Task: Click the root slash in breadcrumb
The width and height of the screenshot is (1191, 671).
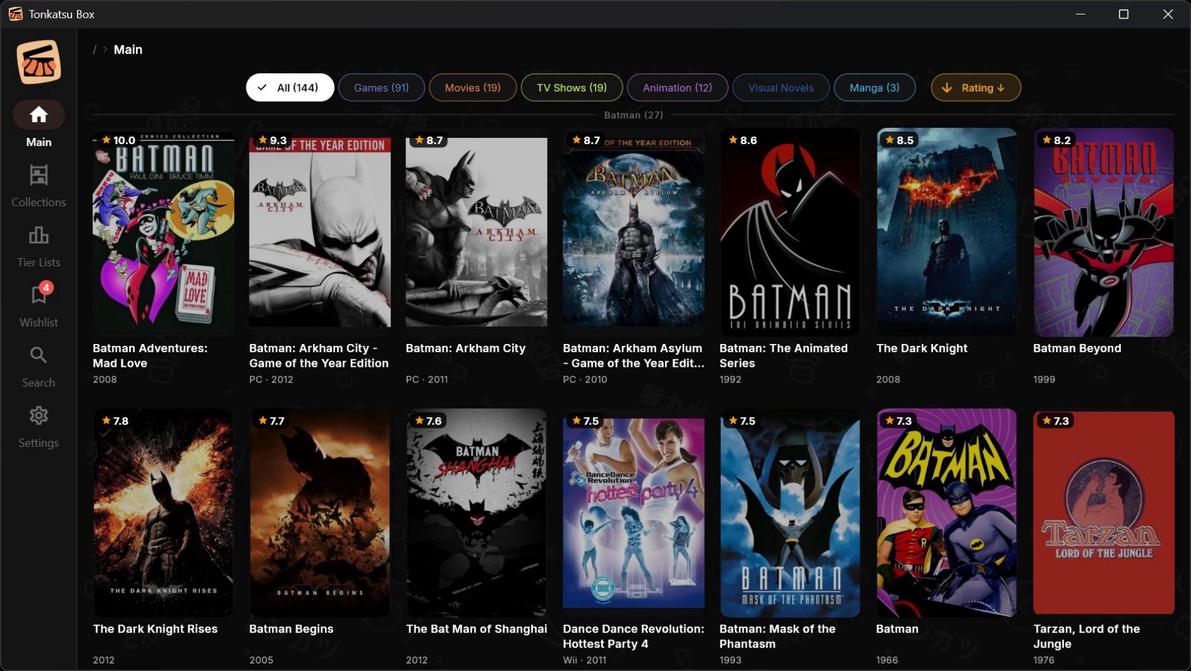Action: pyautogui.click(x=95, y=50)
